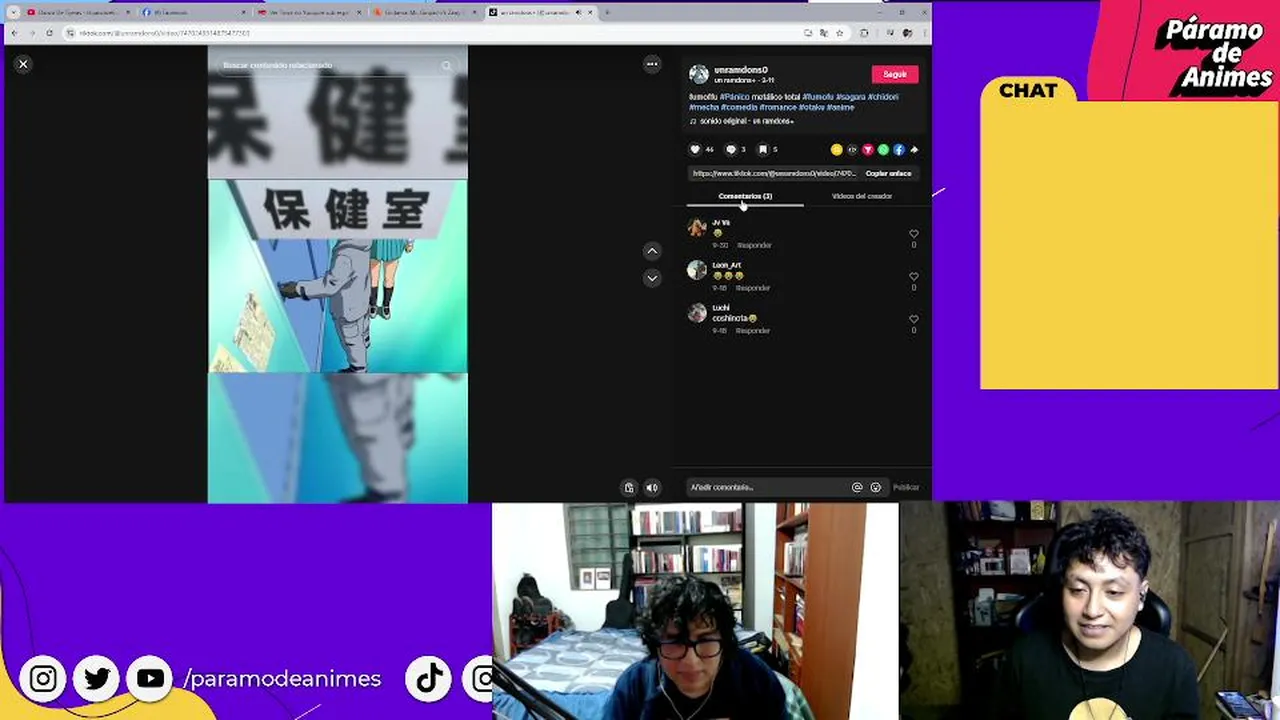Switch to Comentarios (3) tab
The height and width of the screenshot is (720, 1280).
[745, 196]
